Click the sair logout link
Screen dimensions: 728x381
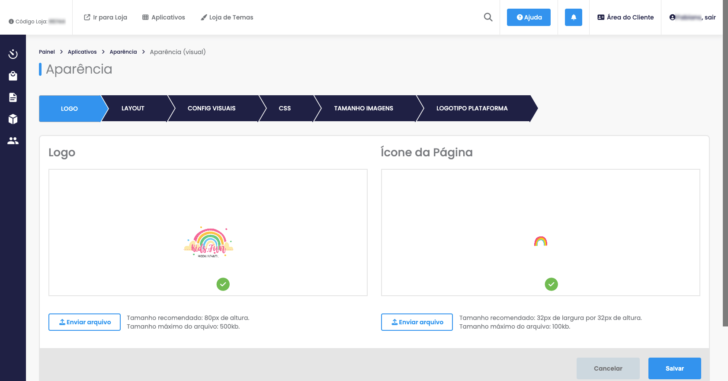(x=710, y=17)
